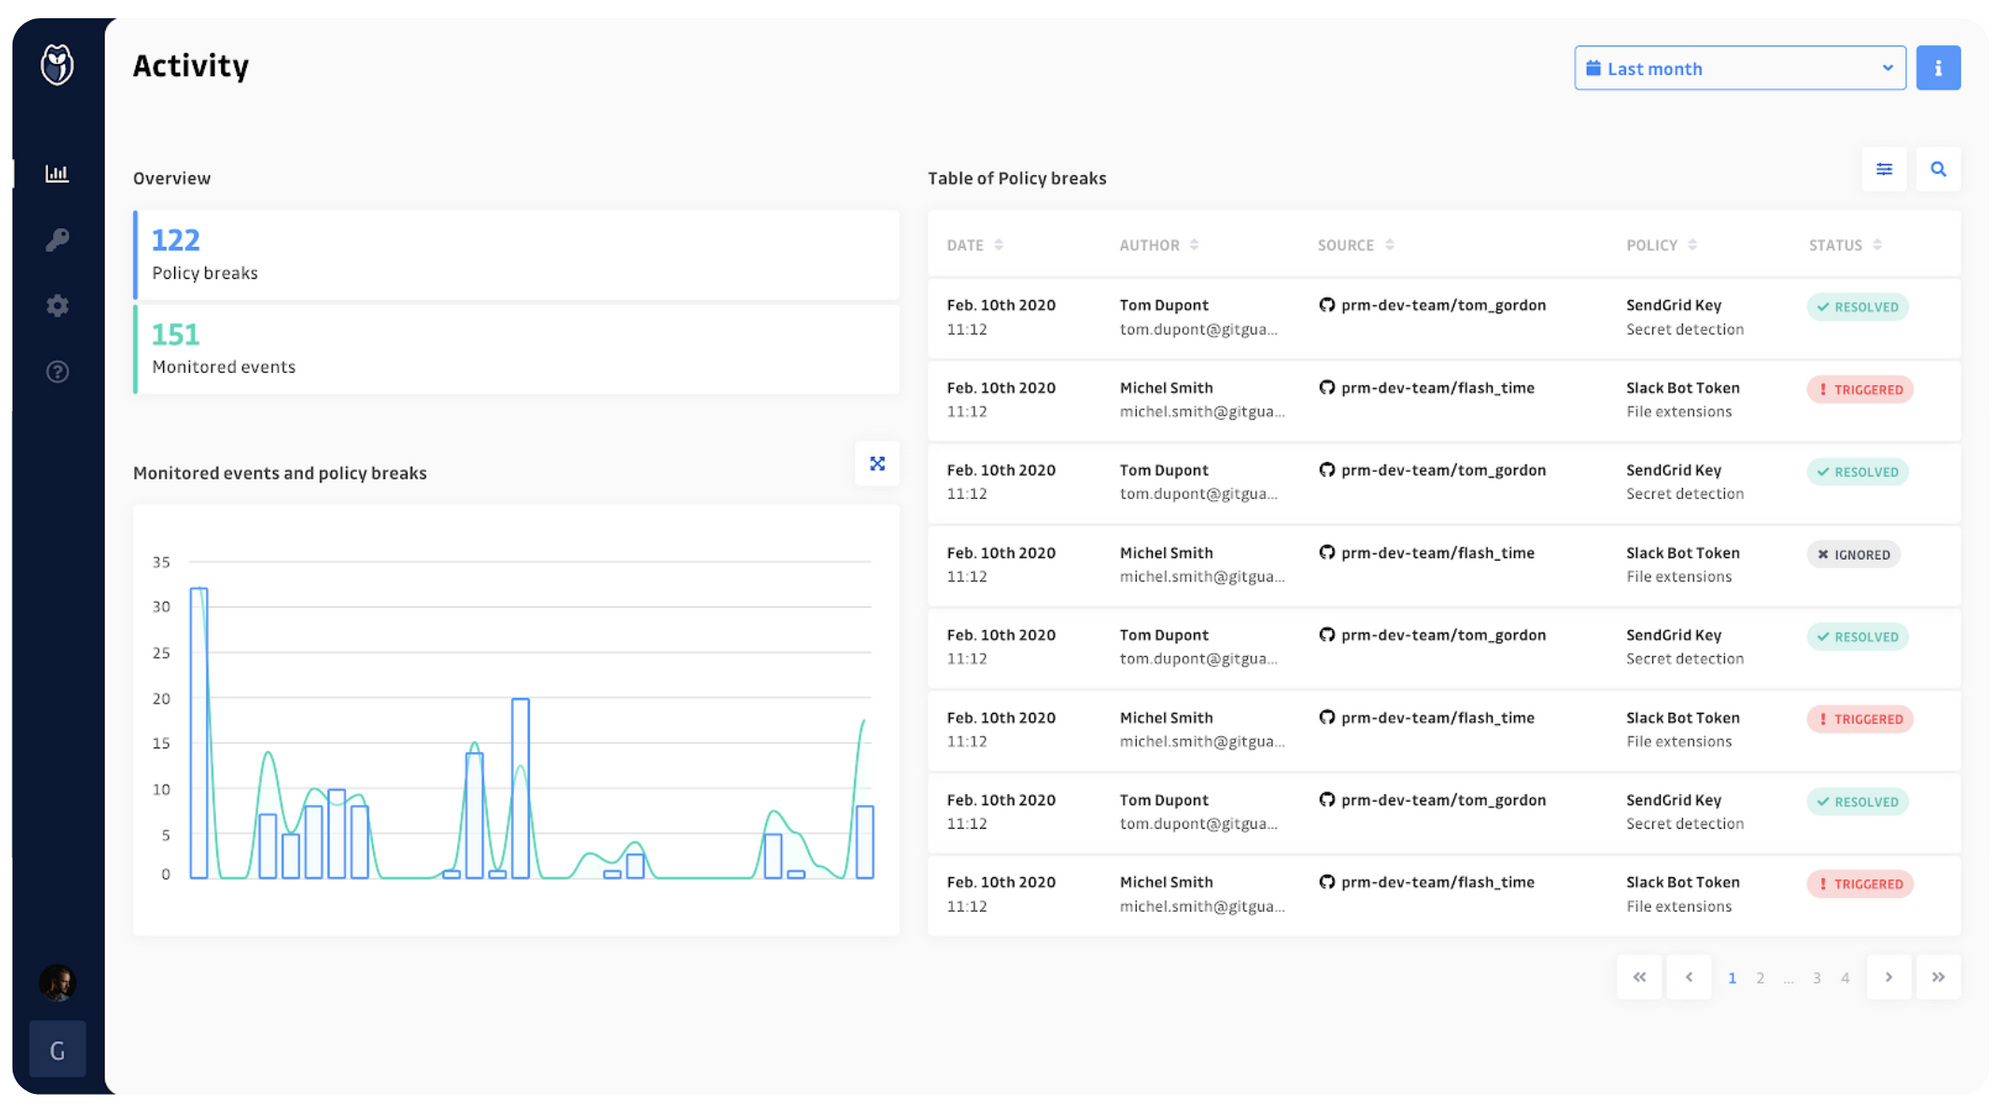Click the info button top right corner
Viewport: 2000px width, 1107px height.
(1937, 67)
